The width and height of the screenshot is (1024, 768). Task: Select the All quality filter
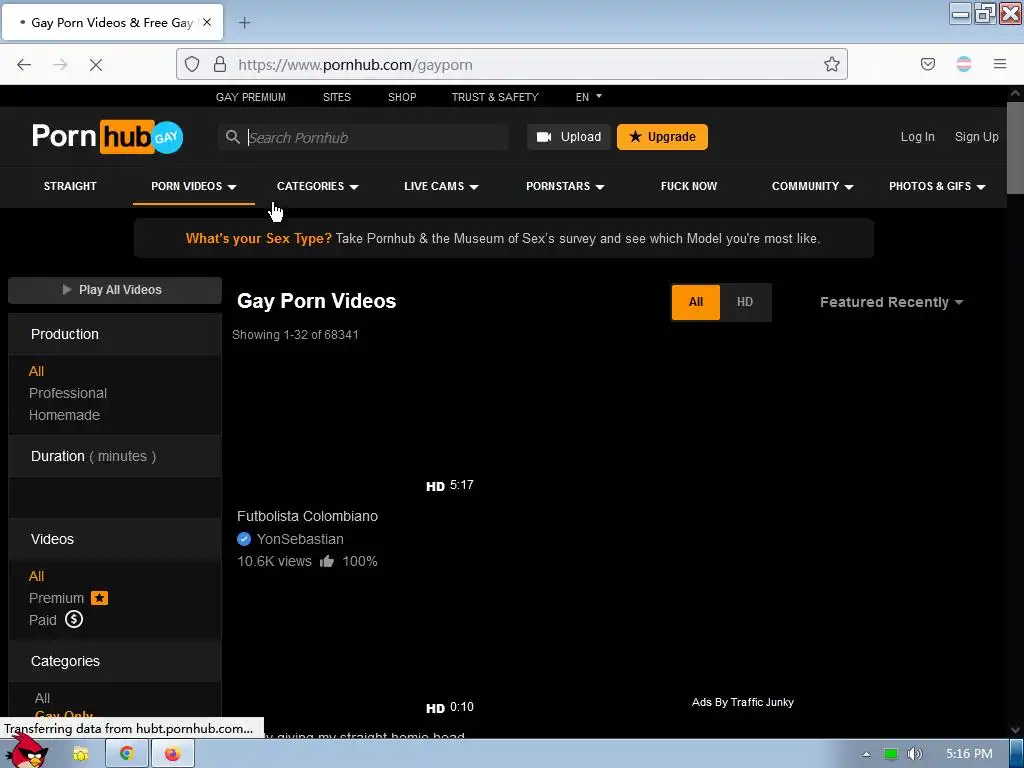(696, 302)
